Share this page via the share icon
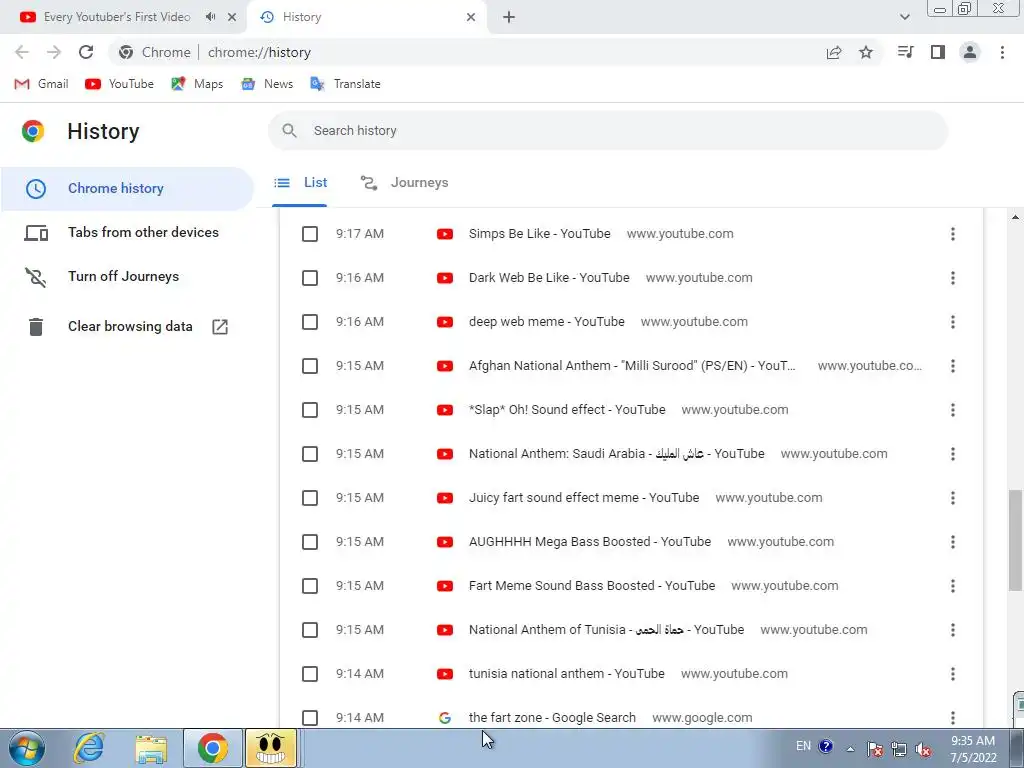The image size is (1024, 768). tap(833, 52)
